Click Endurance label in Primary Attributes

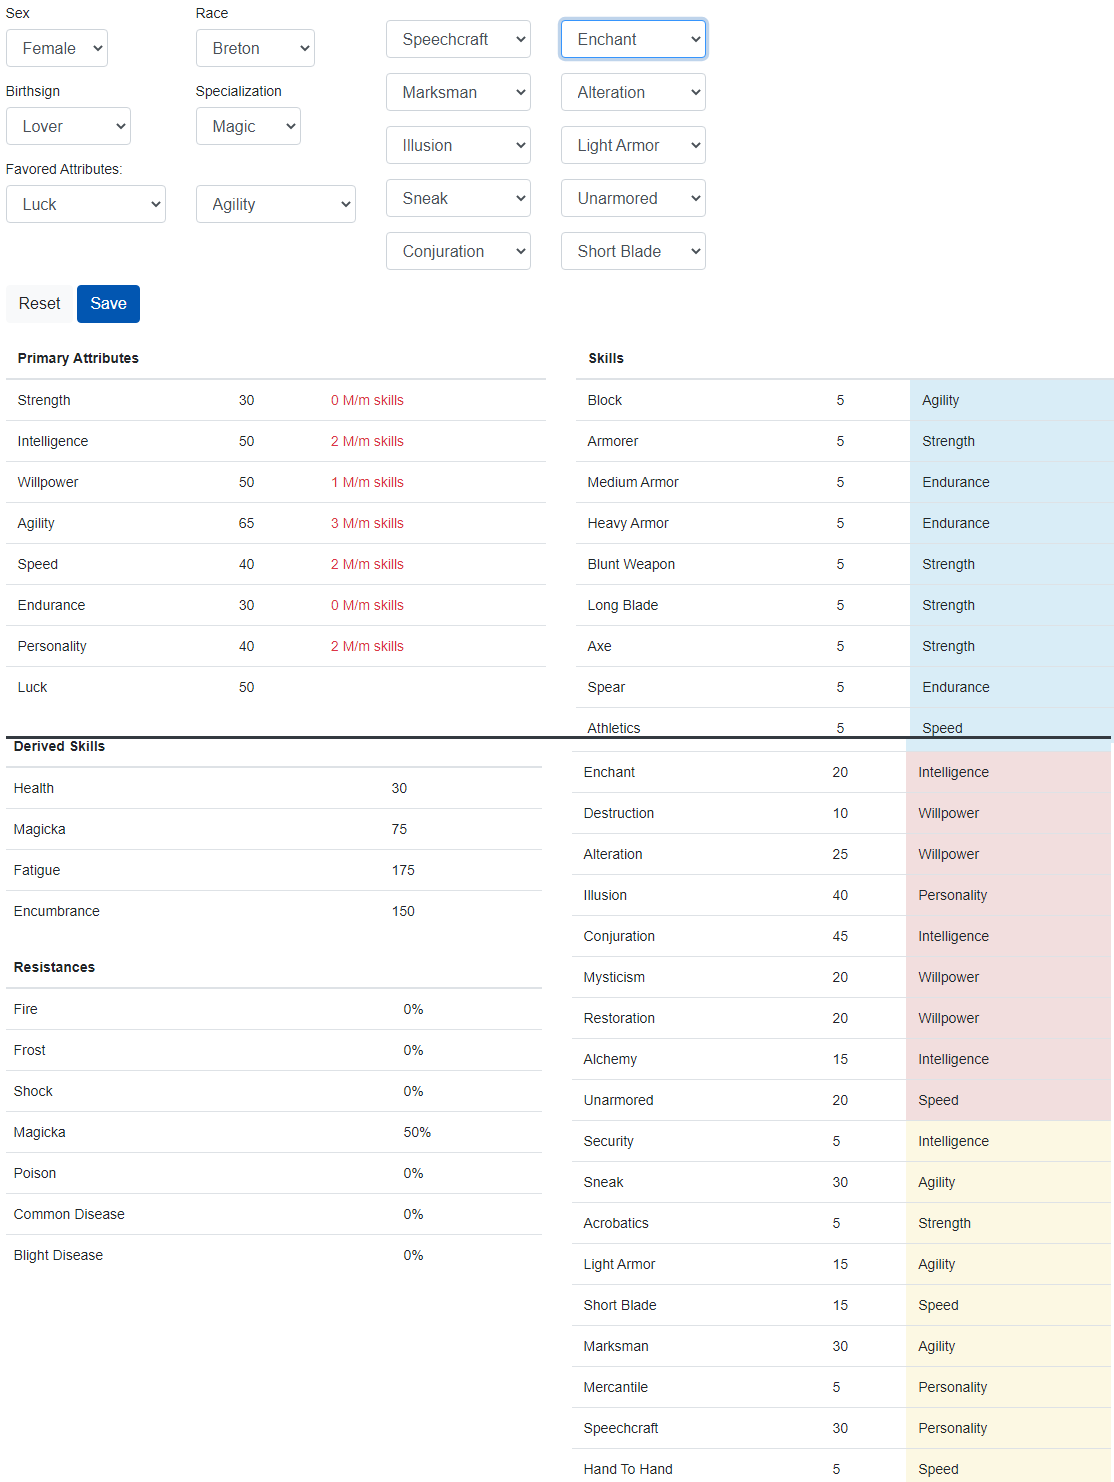coord(51,605)
